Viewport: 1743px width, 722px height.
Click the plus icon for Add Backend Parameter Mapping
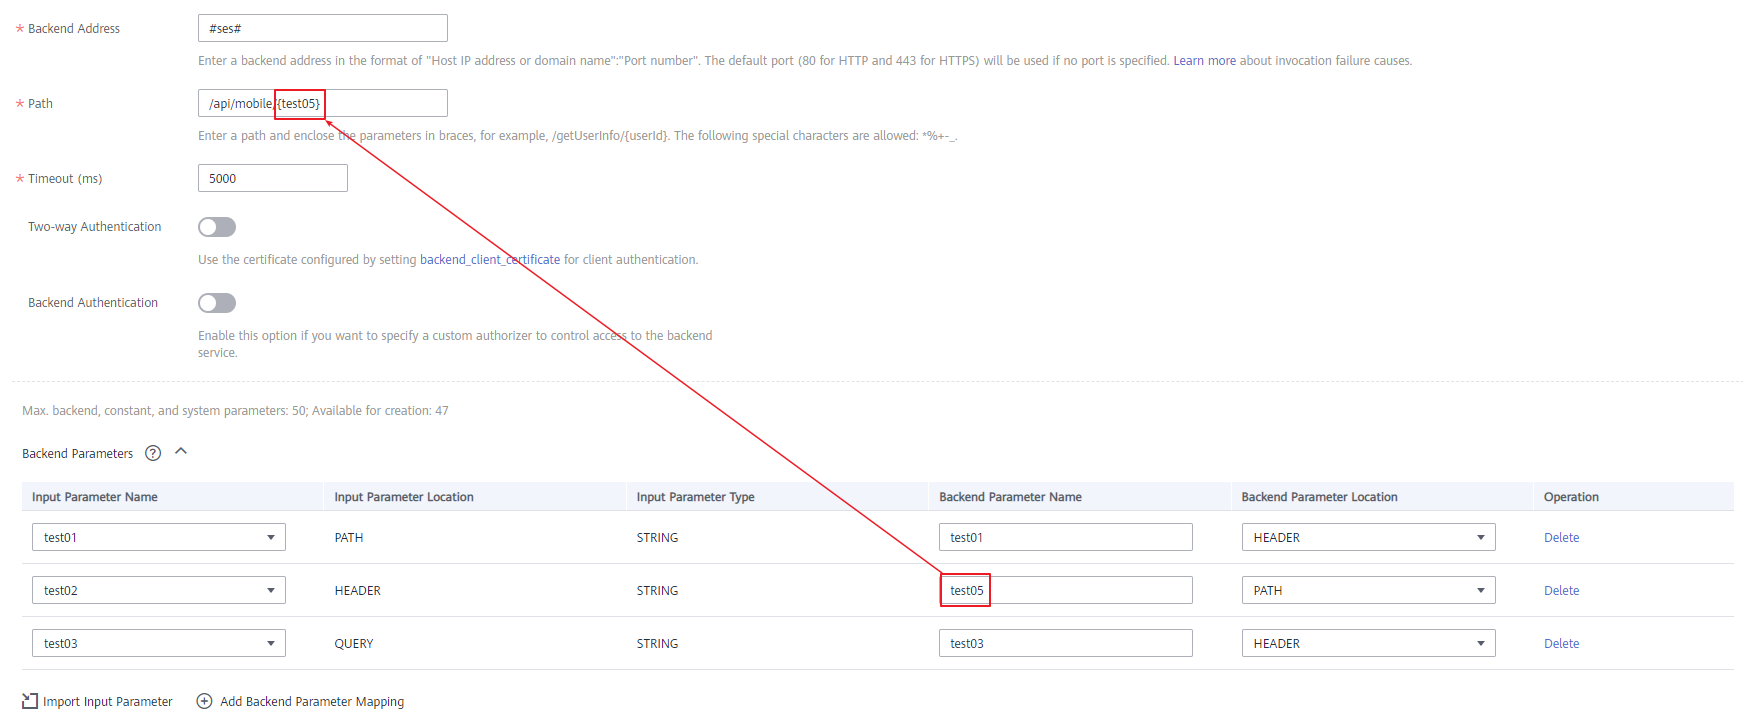point(204,701)
